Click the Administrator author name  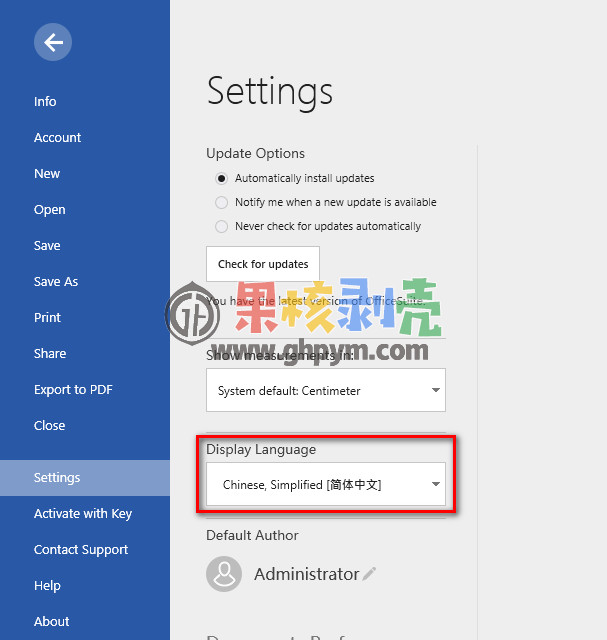[x=307, y=574]
